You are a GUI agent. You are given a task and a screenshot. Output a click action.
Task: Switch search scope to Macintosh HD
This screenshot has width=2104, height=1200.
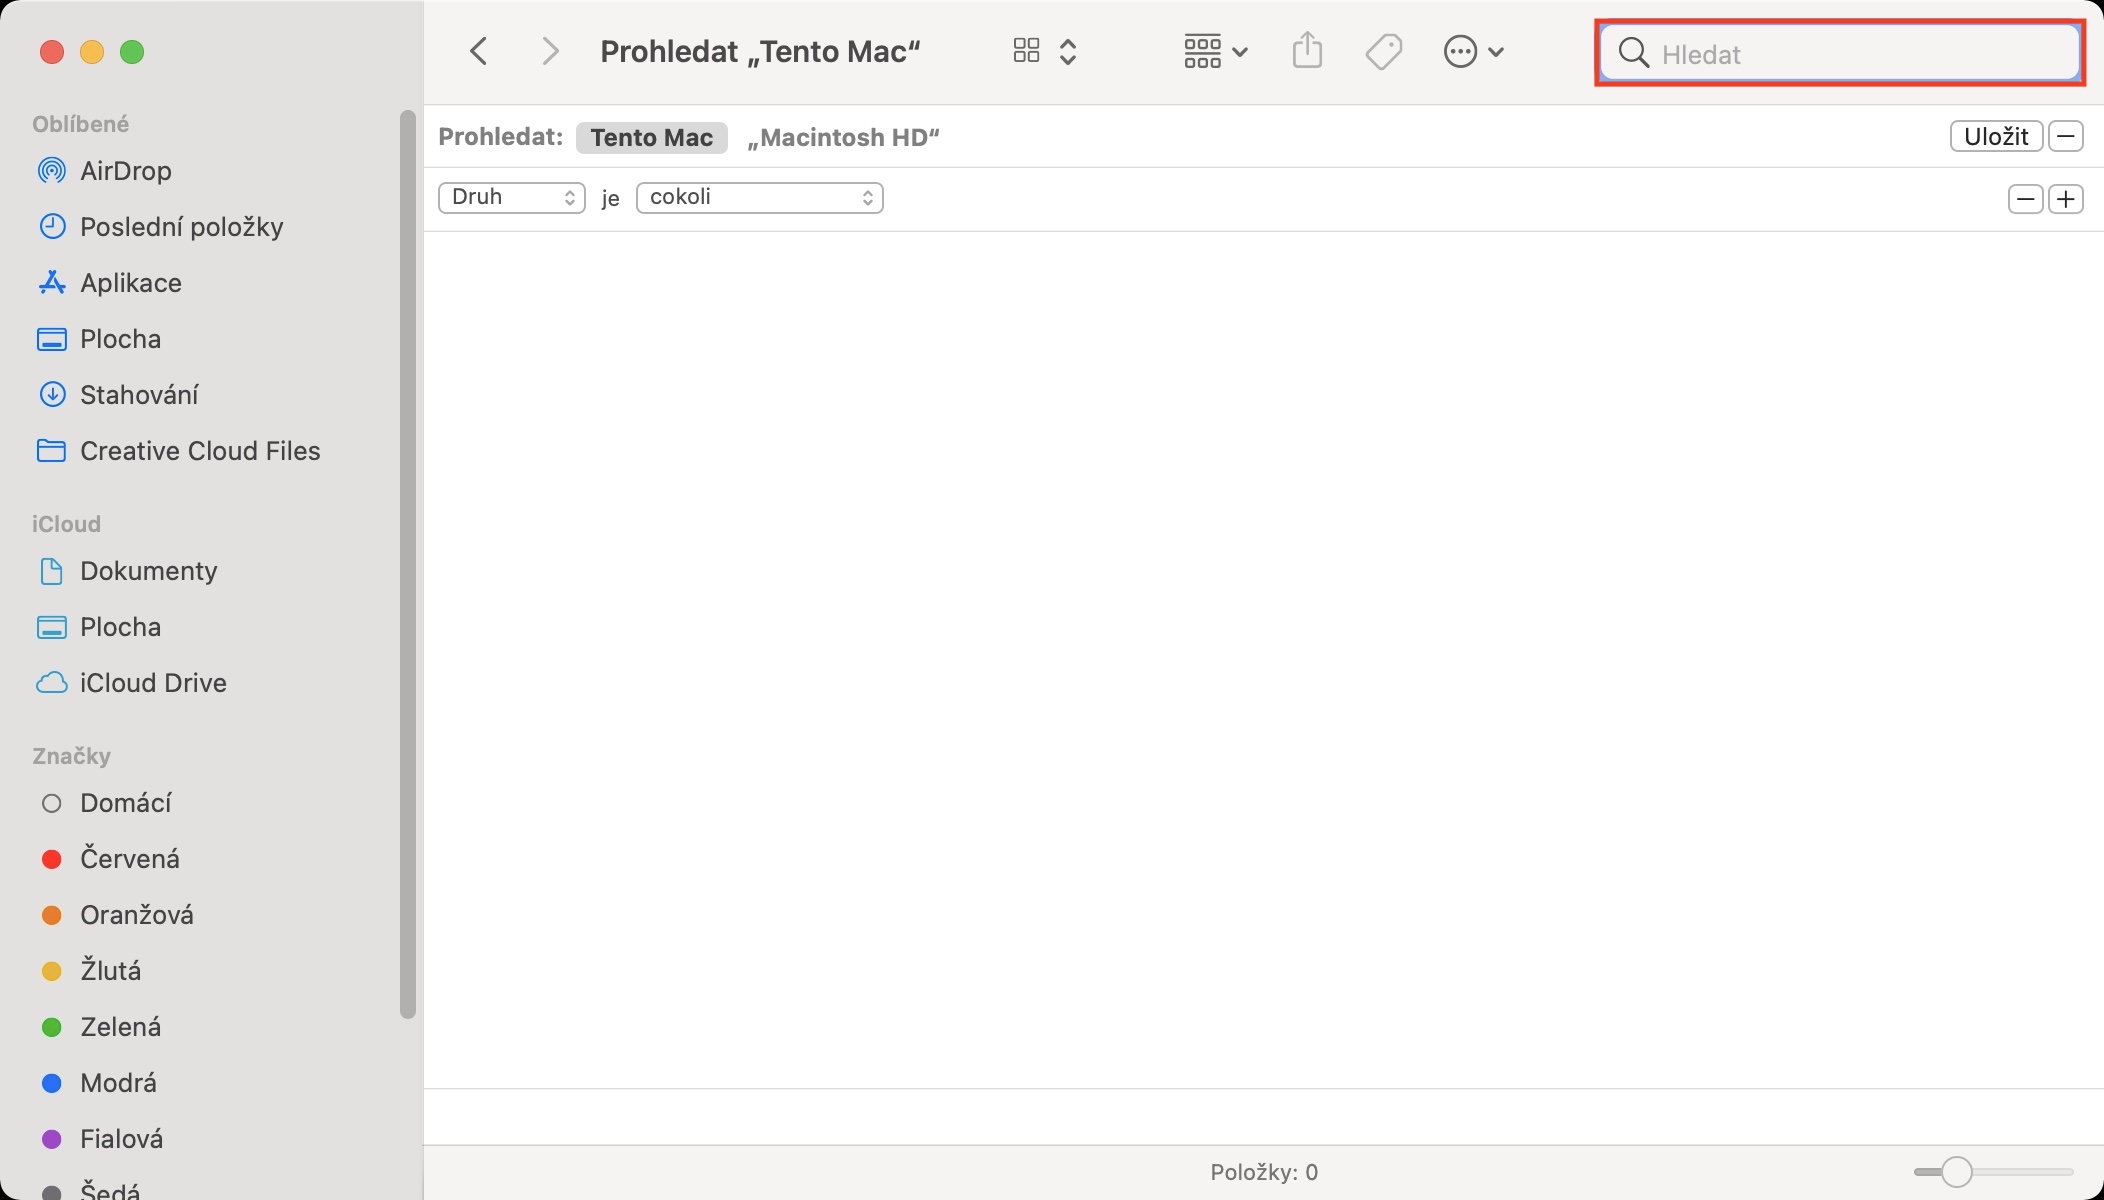pyautogui.click(x=843, y=137)
